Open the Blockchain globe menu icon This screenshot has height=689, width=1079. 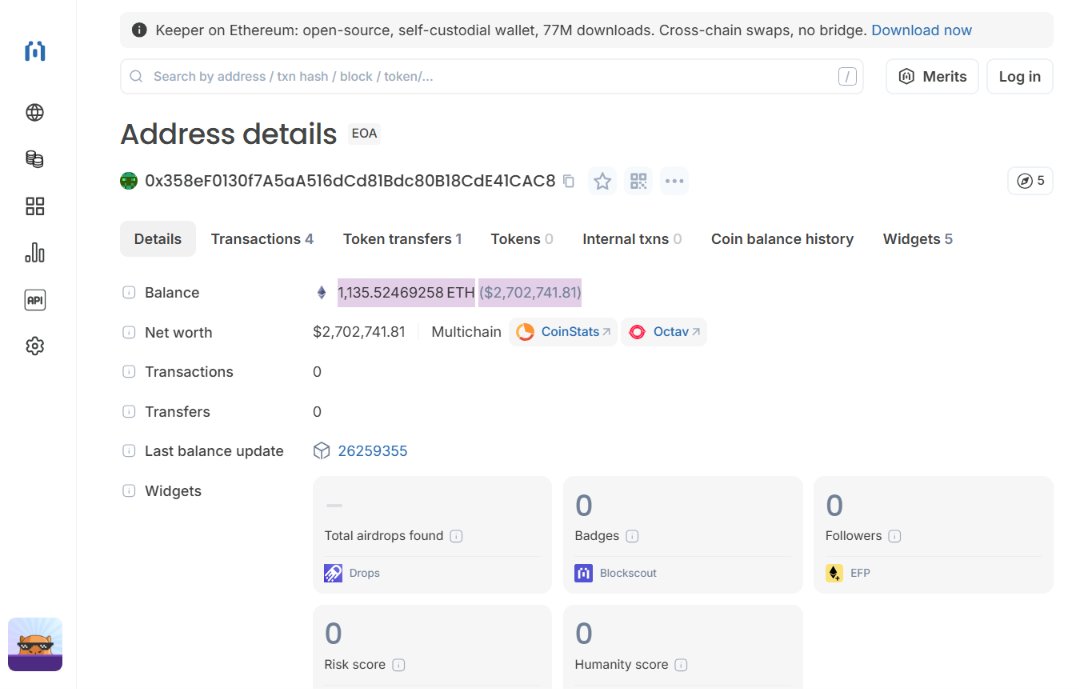pyautogui.click(x=34, y=112)
